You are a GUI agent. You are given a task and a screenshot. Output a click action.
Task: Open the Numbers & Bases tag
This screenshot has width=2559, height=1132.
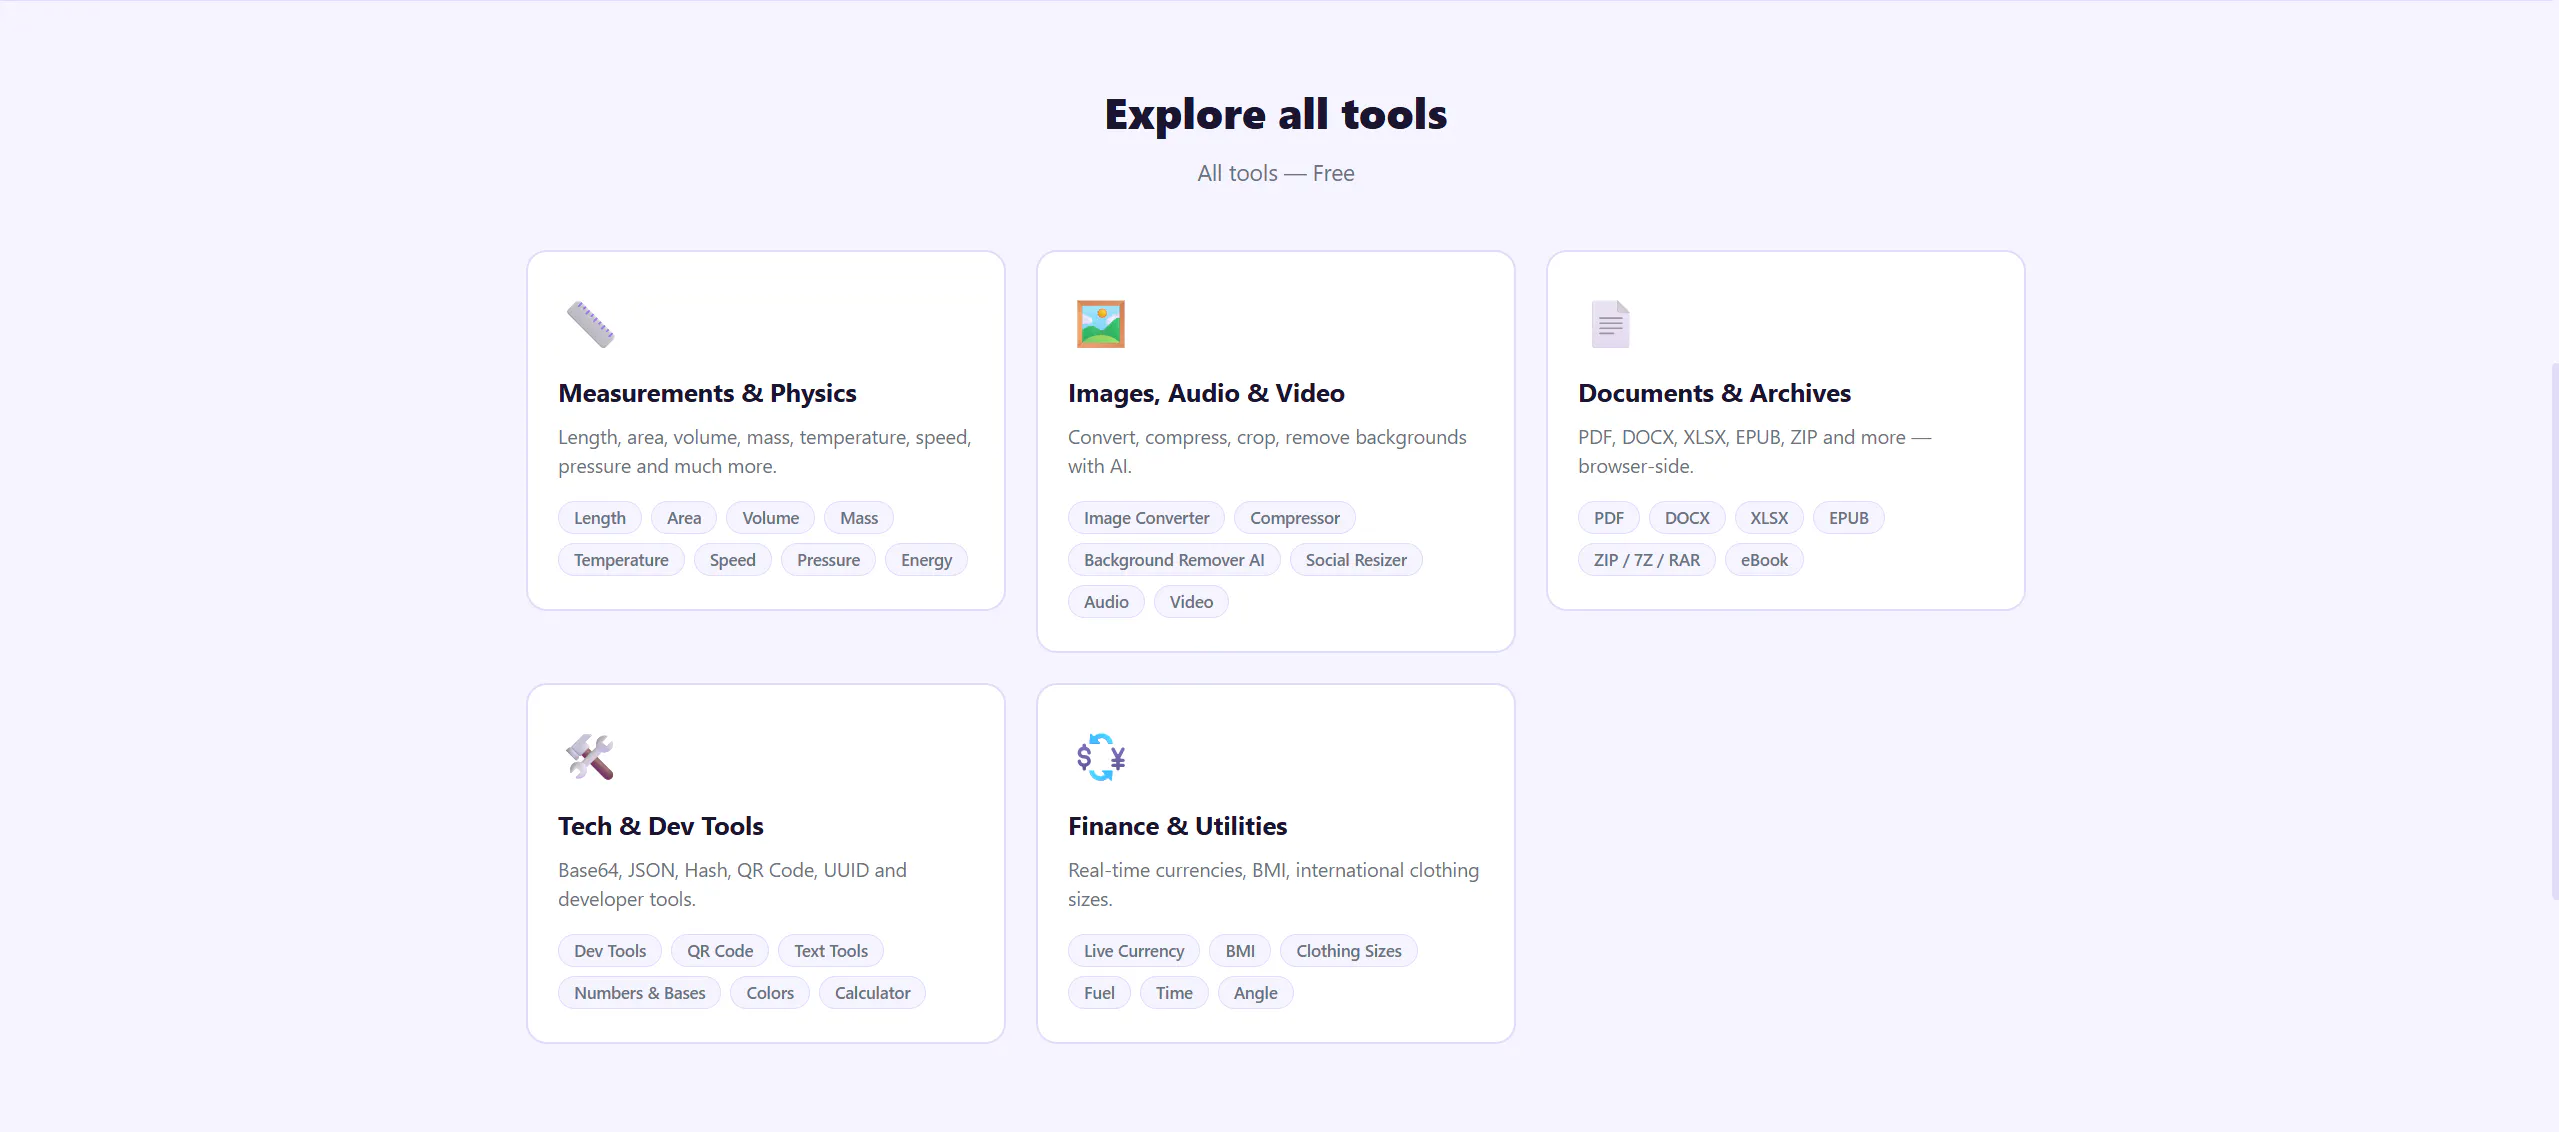click(639, 993)
